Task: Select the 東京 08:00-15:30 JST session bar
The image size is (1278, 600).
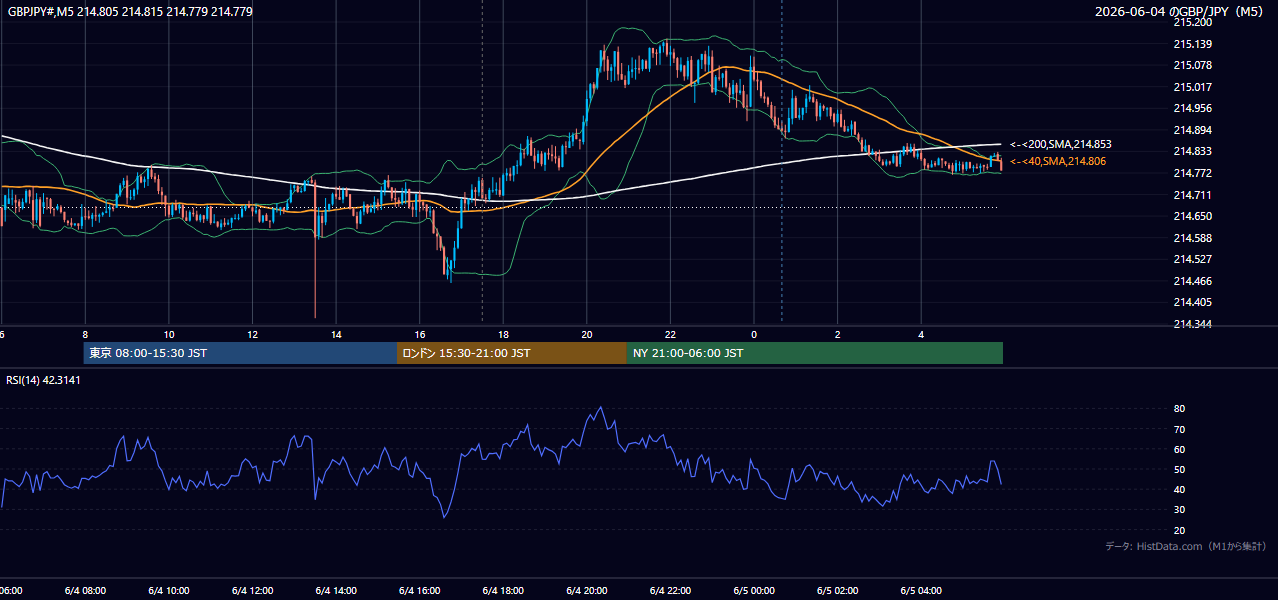Action: click(x=241, y=353)
